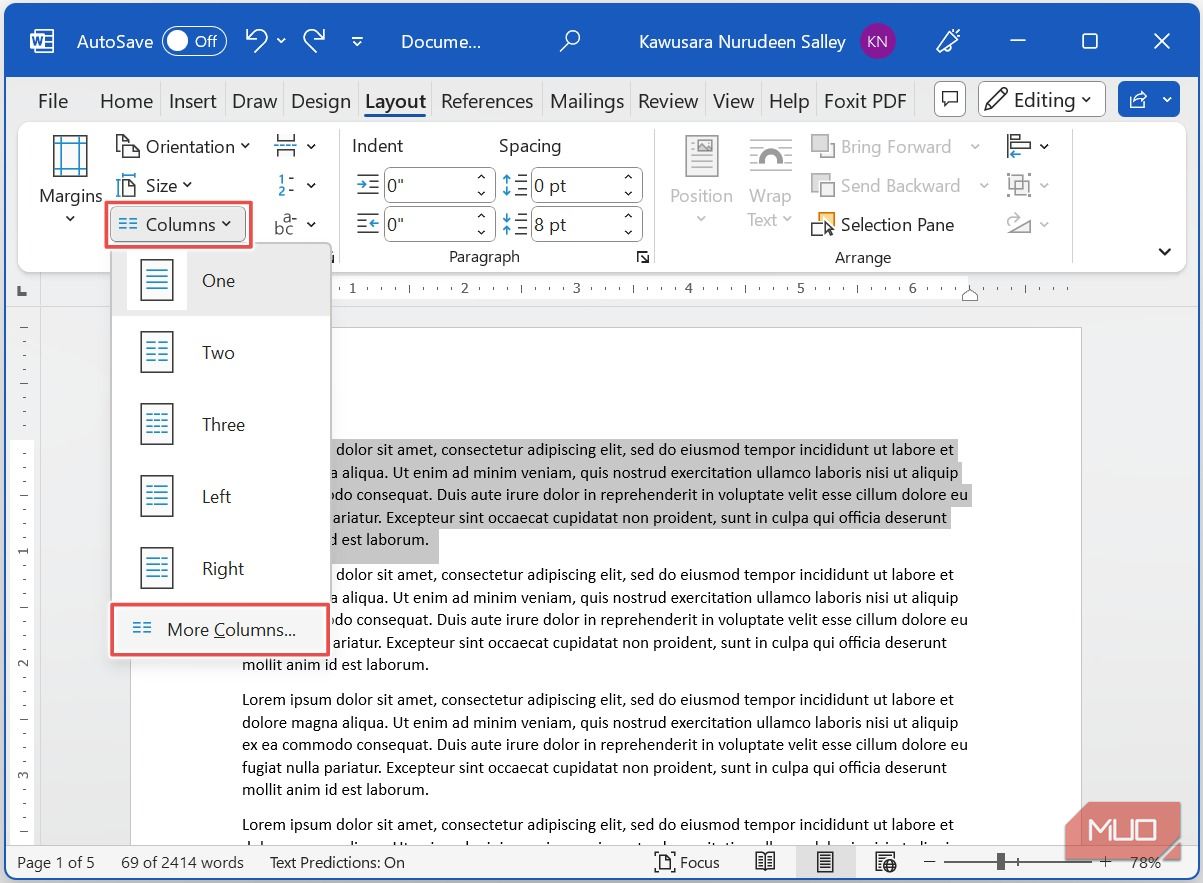Adjust the zoom slider
The height and width of the screenshot is (883, 1203).
(1001, 862)
